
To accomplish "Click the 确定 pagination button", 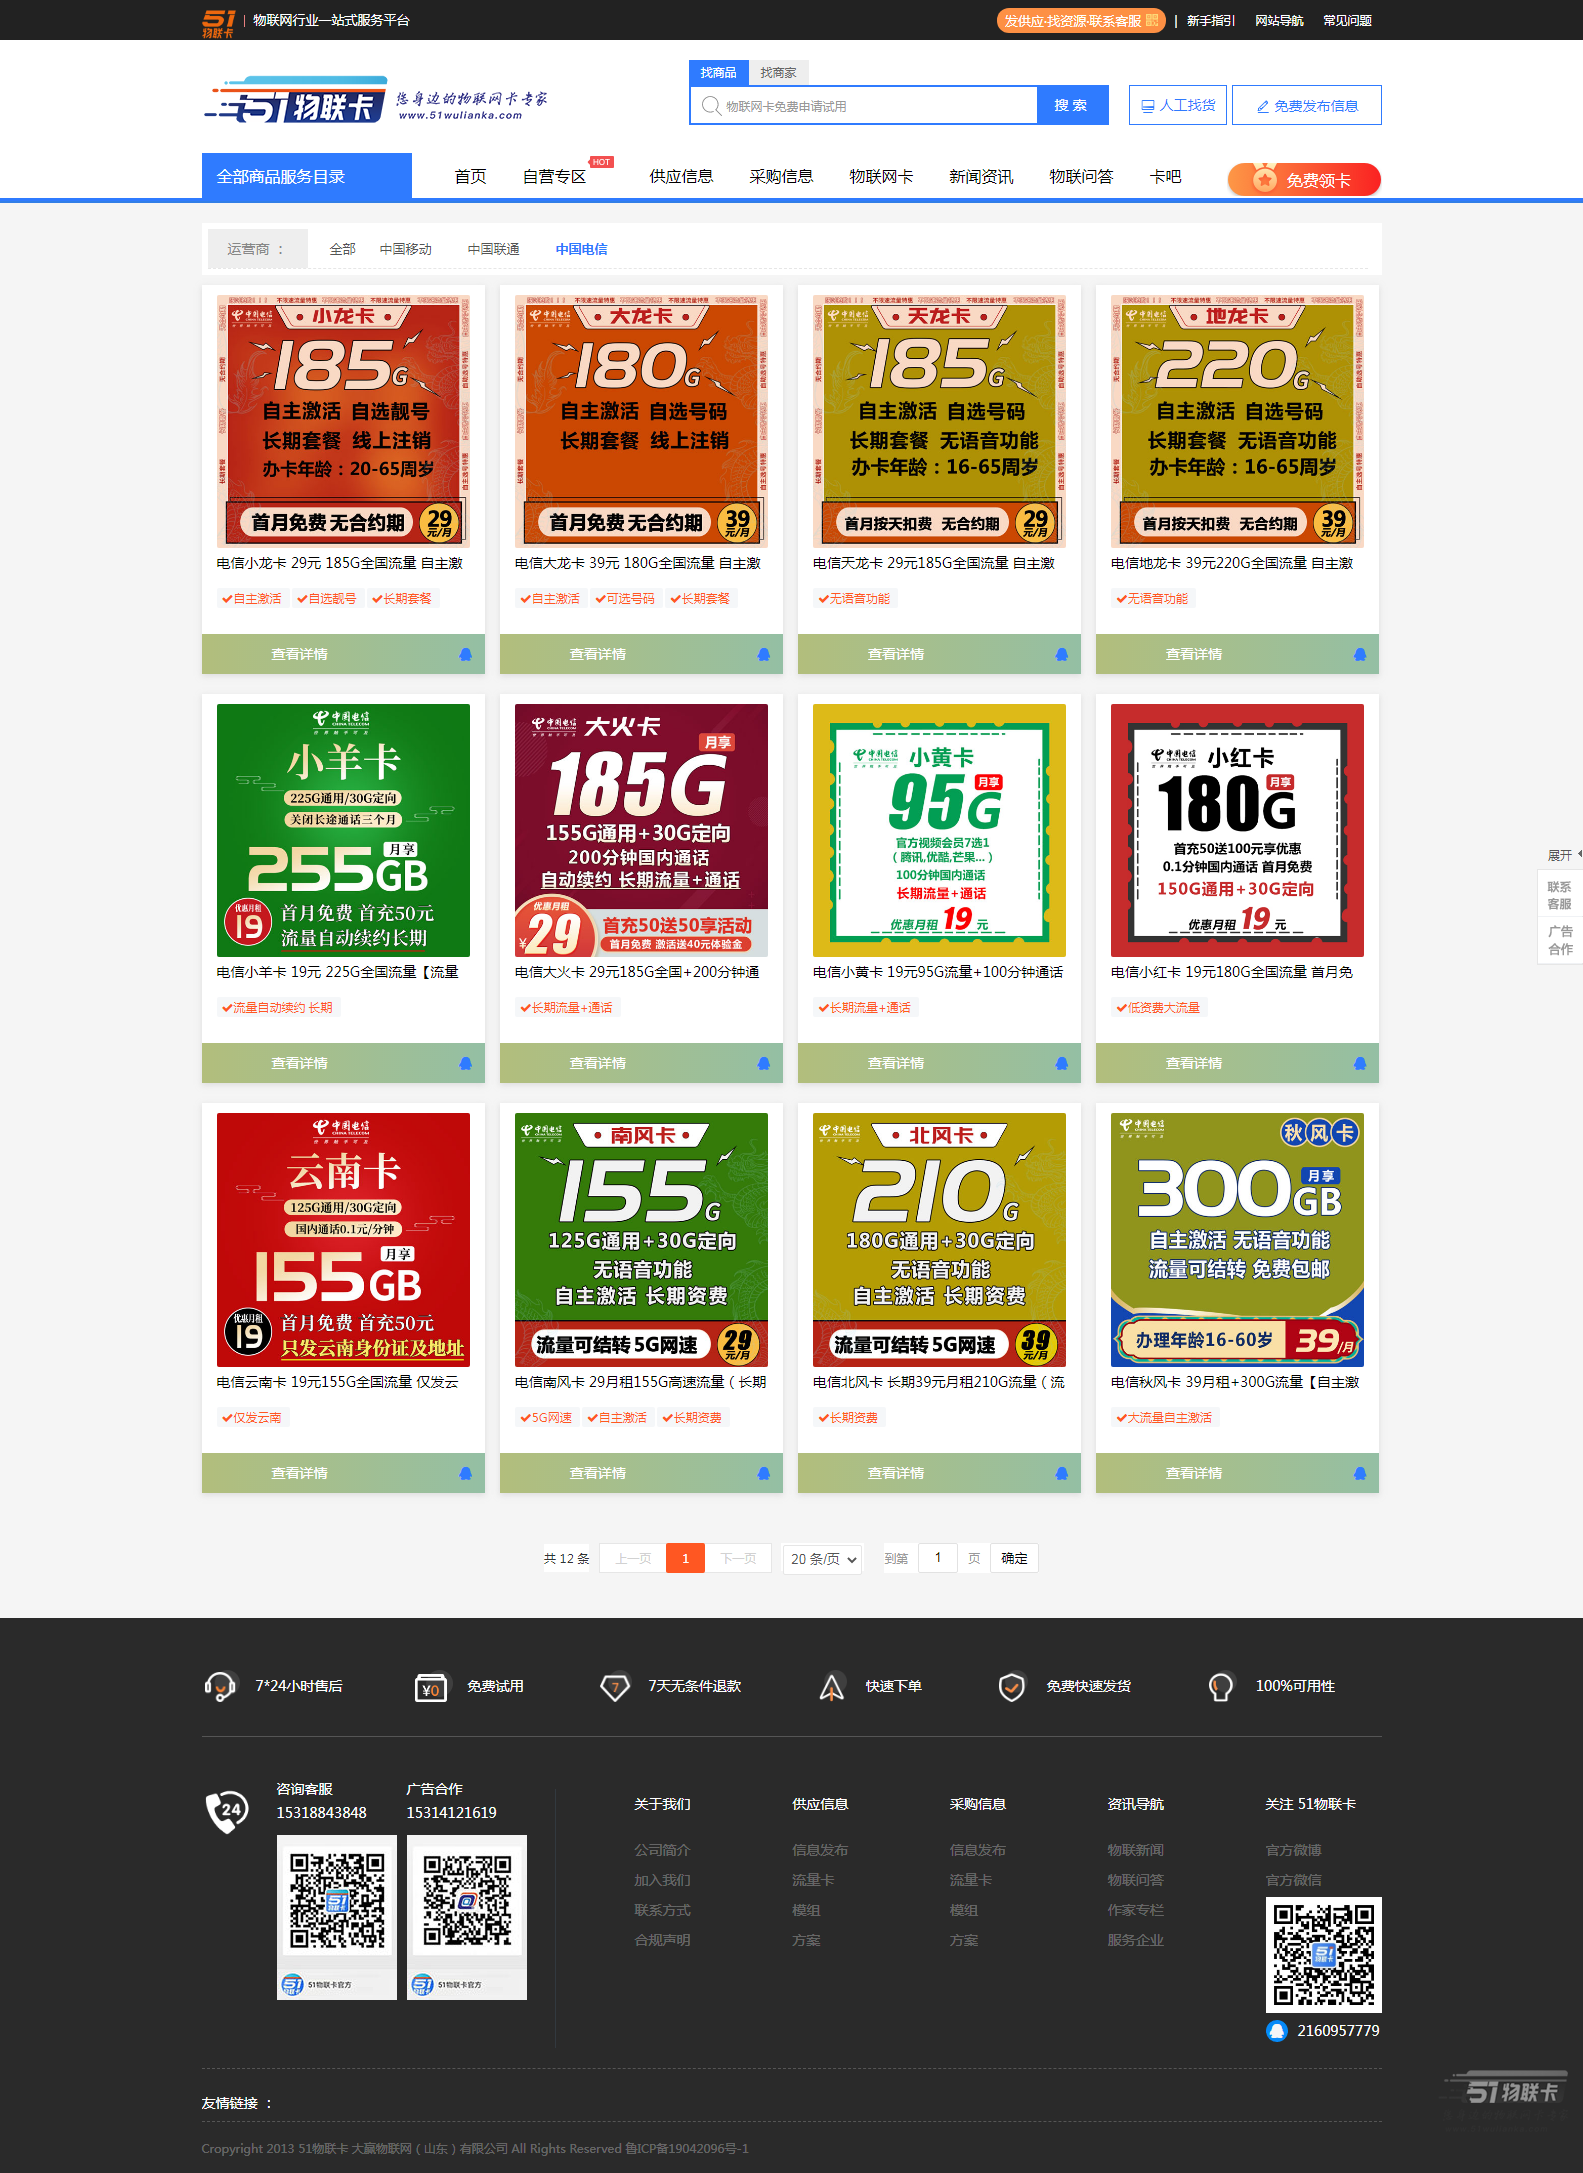I will [1014, 1558].
